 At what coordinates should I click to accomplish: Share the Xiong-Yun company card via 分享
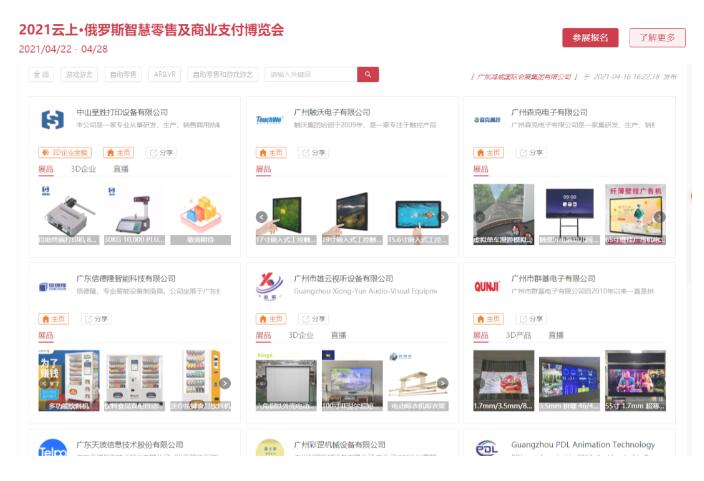313,319
